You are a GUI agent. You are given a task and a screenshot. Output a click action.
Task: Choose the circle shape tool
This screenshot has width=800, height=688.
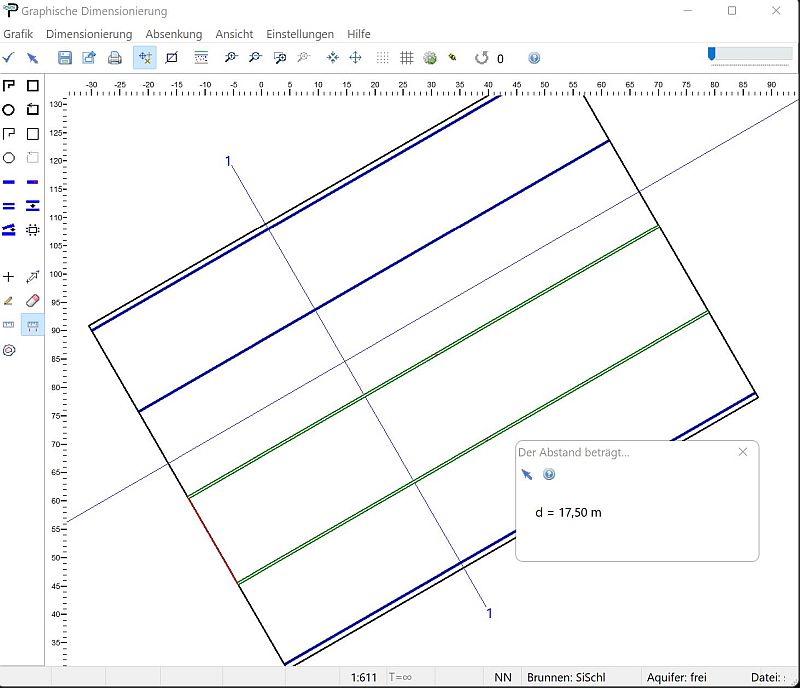[9, 110]
